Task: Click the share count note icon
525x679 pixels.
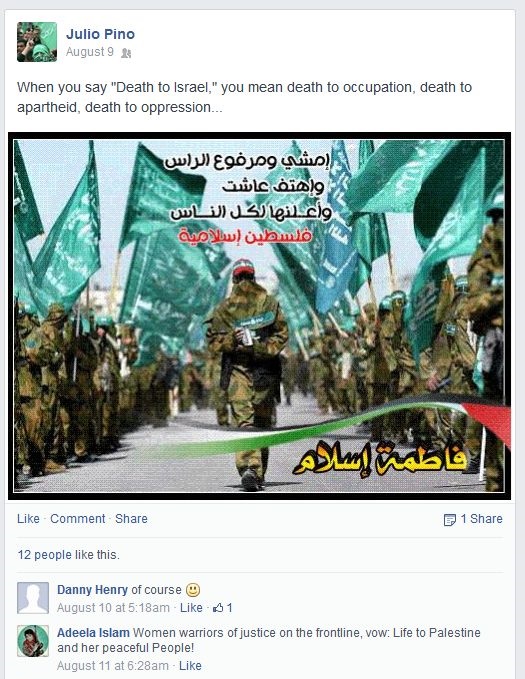Action: [x=450, y=519]
